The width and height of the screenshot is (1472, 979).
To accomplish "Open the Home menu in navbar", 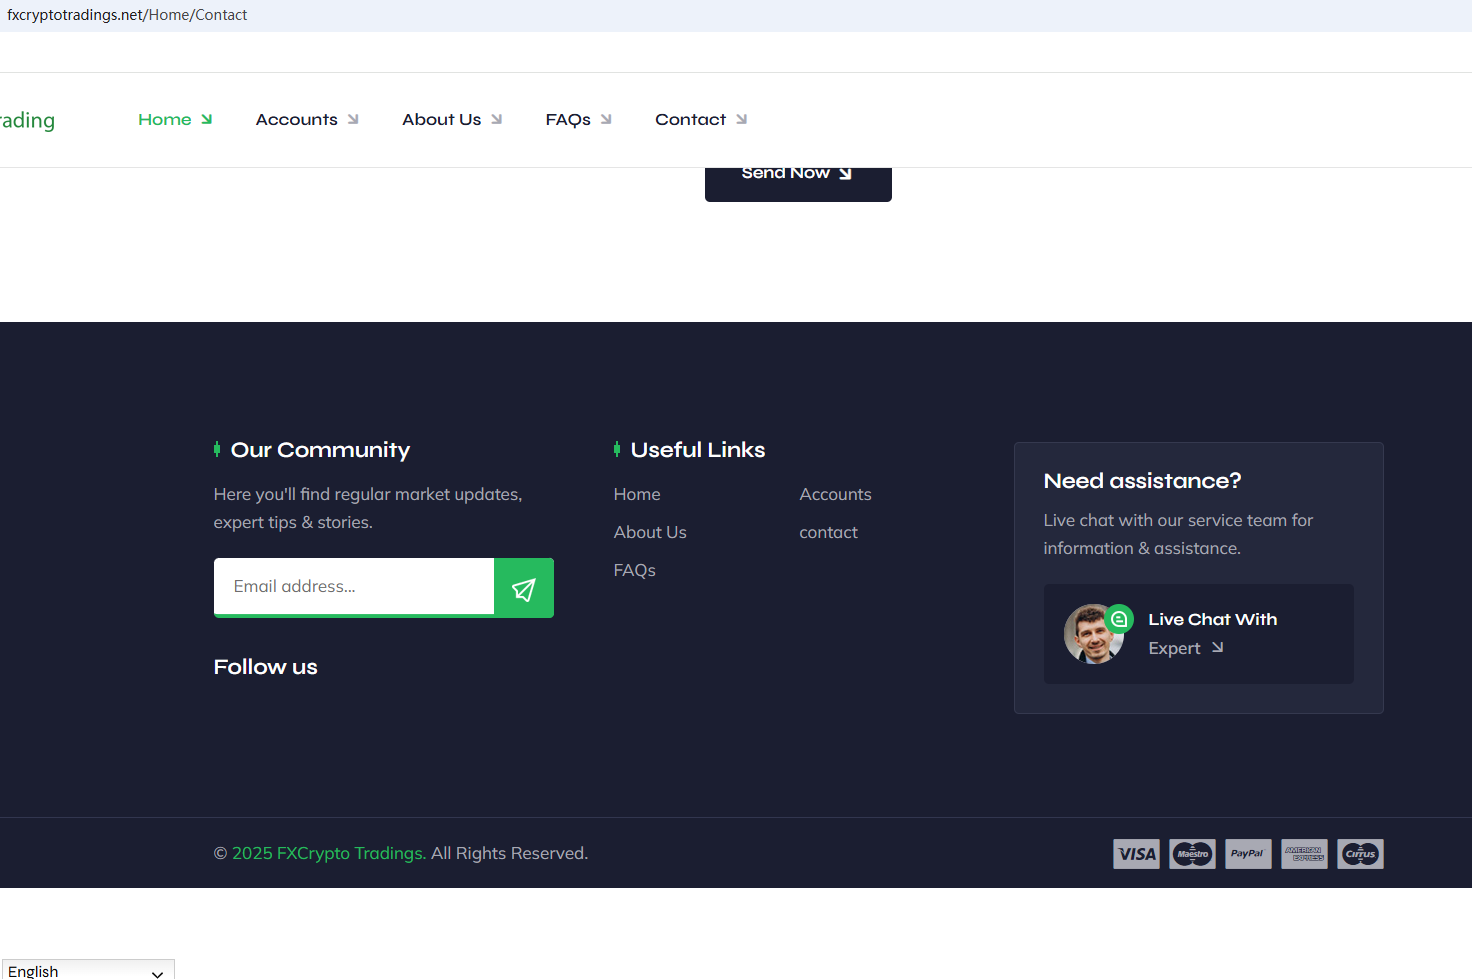I will [174, 120].
